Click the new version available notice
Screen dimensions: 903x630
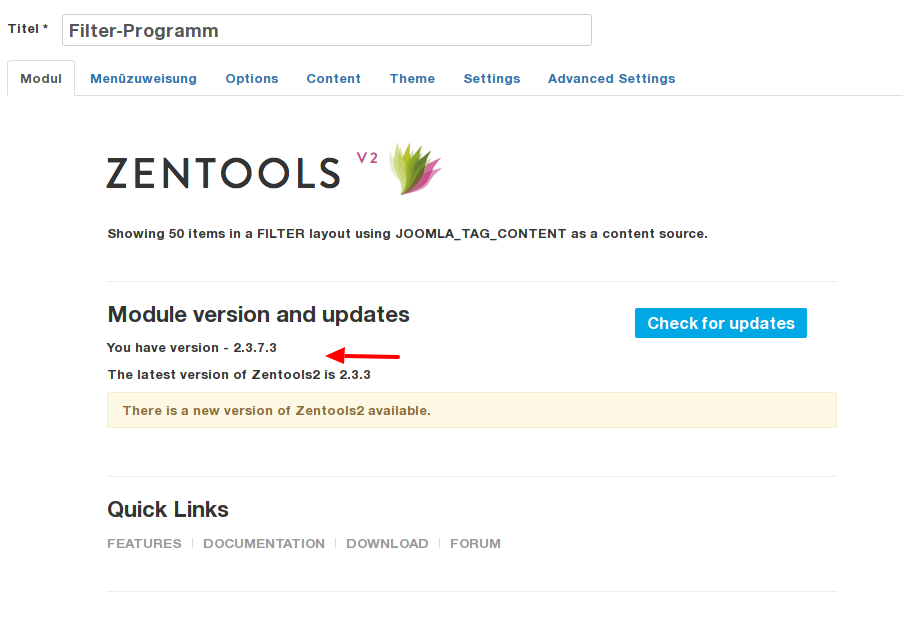pos(472,410)
